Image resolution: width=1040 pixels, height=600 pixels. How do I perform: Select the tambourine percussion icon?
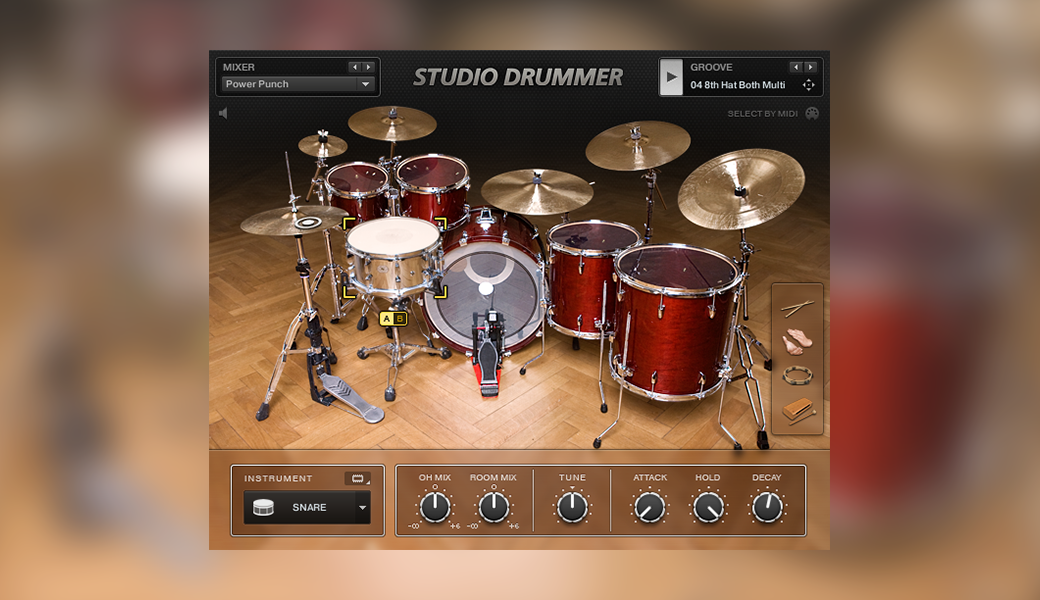pyautogui.click(x=797, y=376)
